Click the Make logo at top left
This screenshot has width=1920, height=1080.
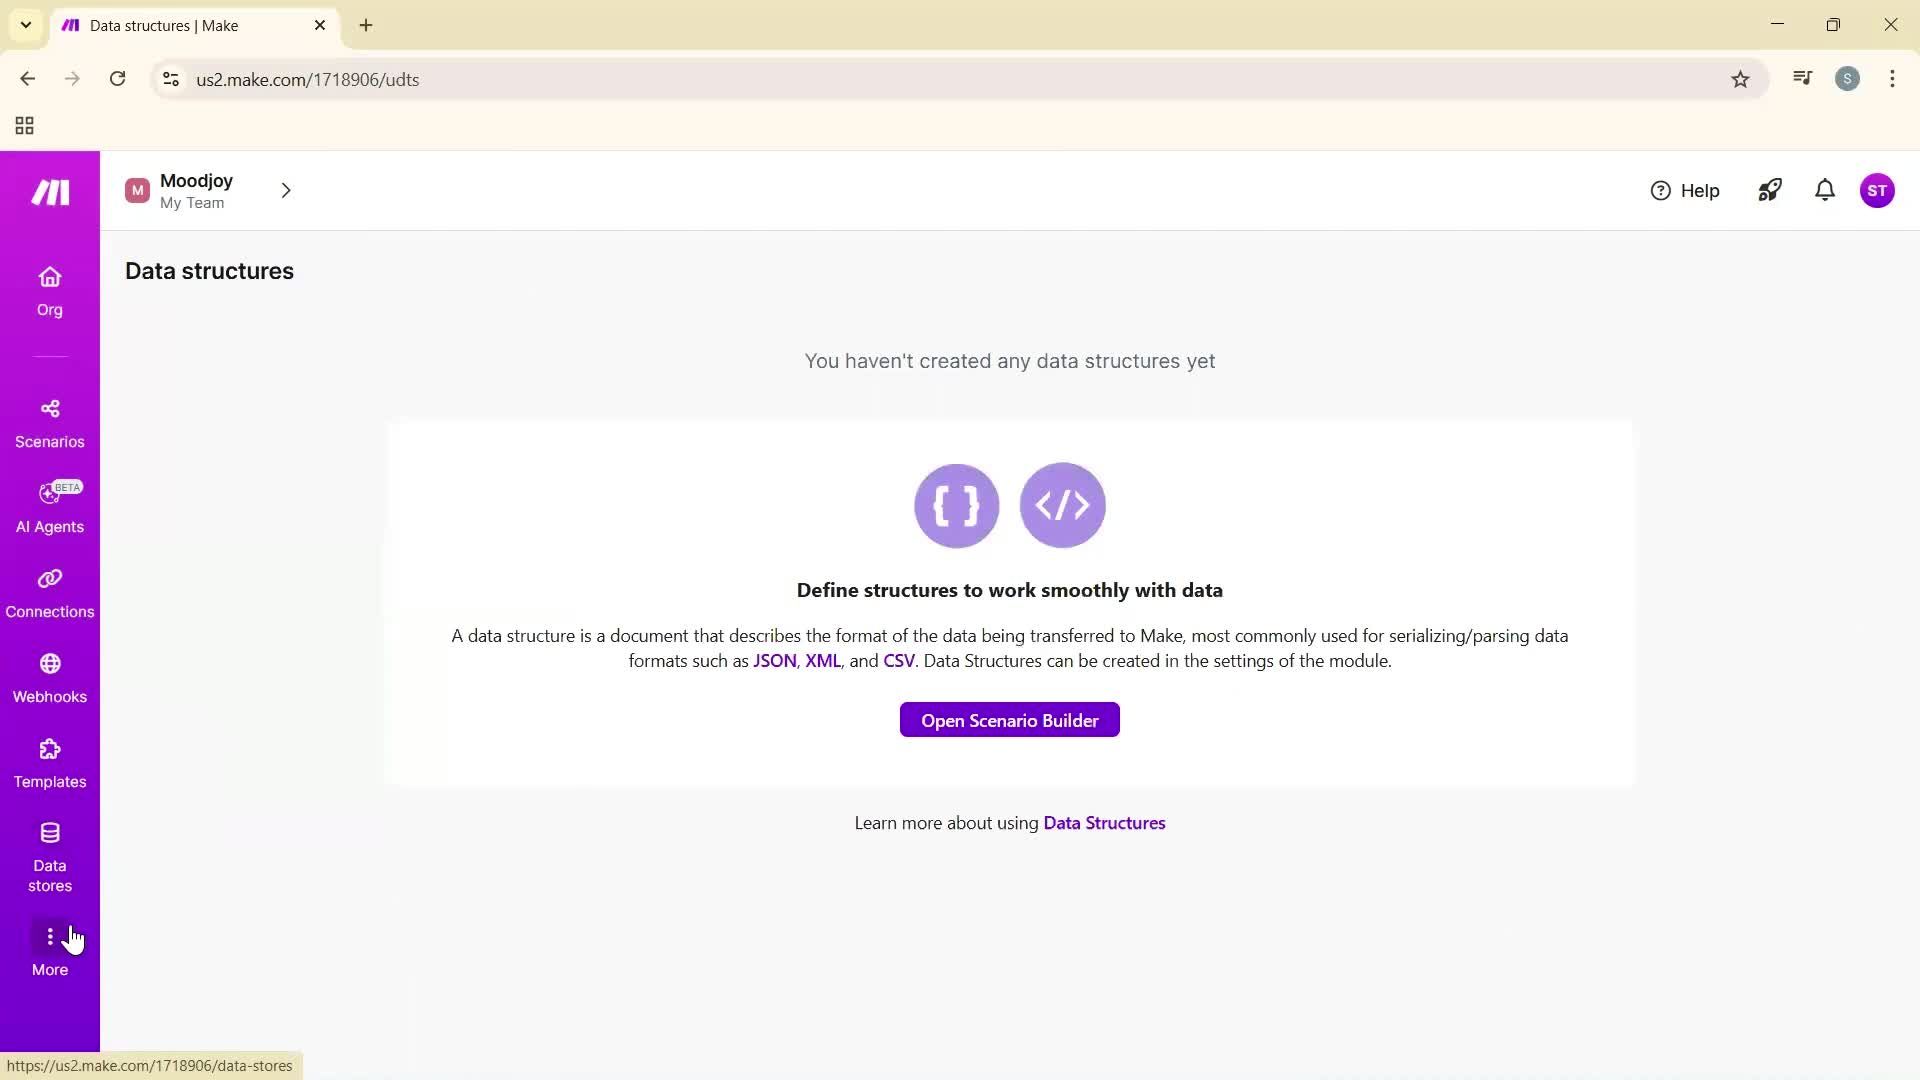coord(49,191)
